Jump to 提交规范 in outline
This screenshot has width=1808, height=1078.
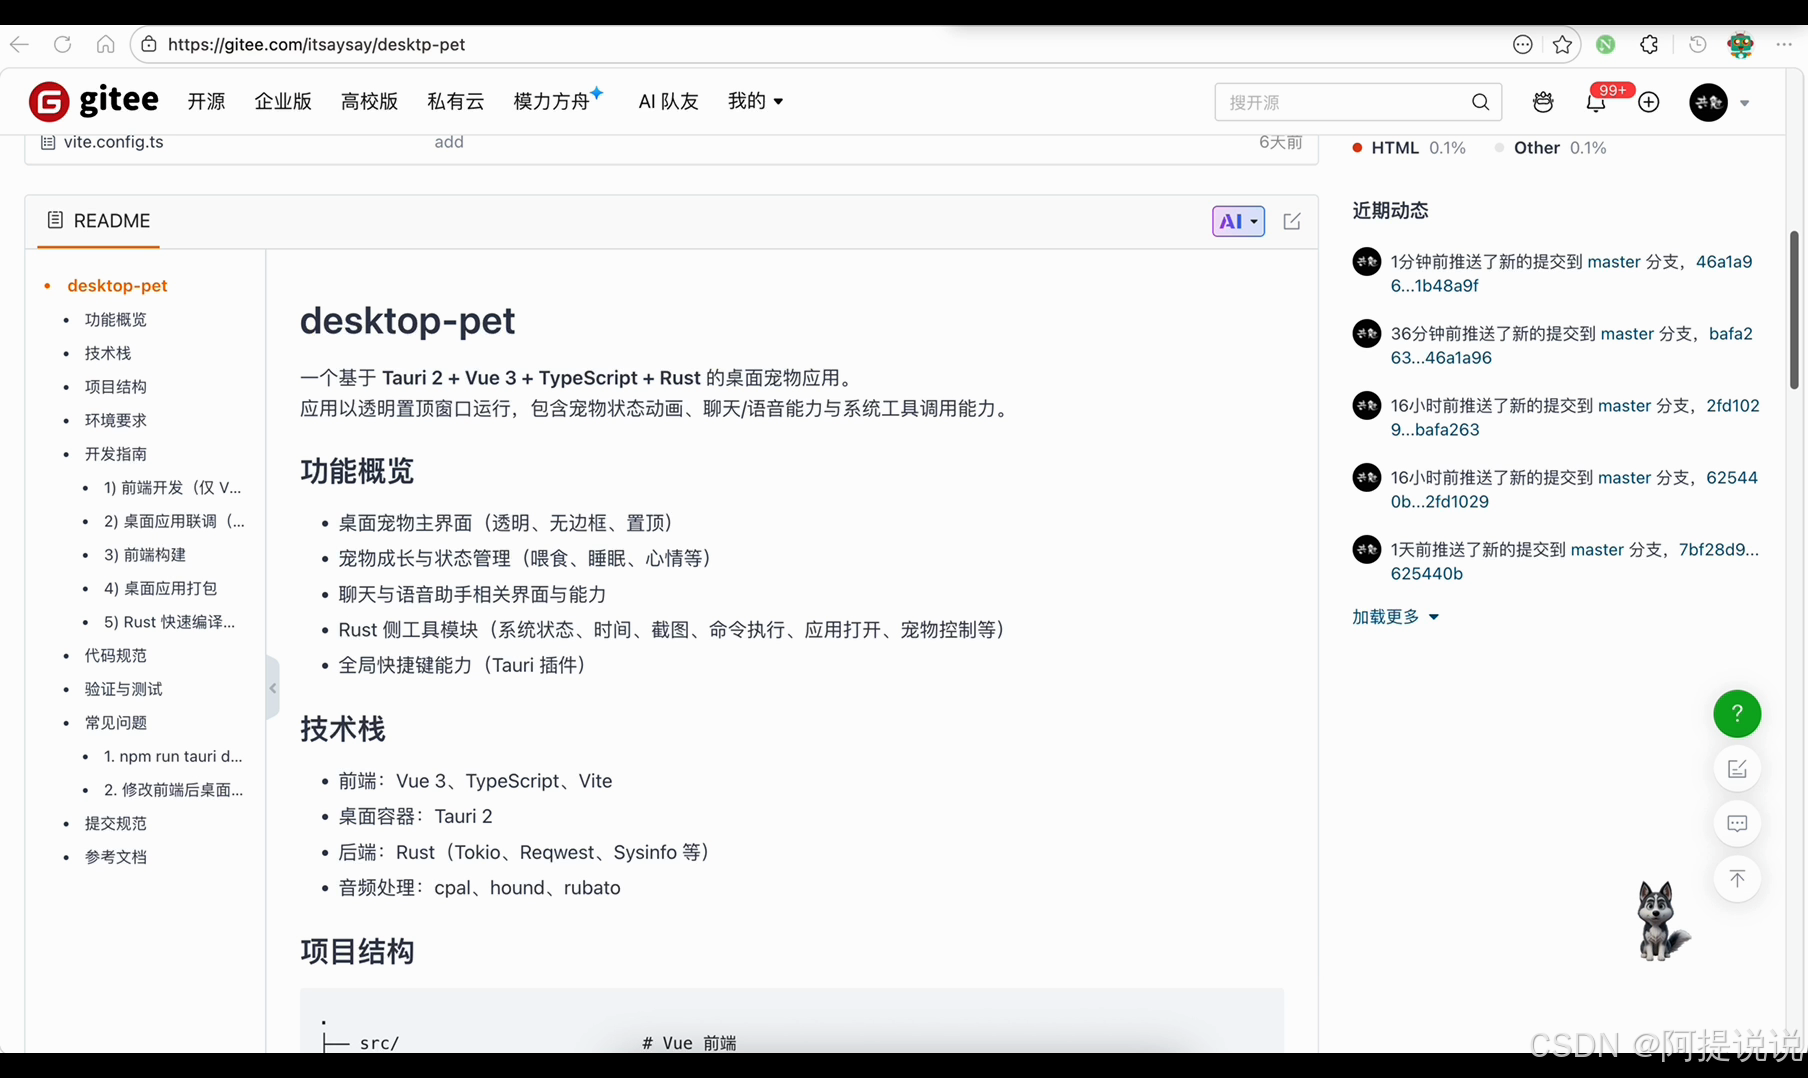point(115,824)
